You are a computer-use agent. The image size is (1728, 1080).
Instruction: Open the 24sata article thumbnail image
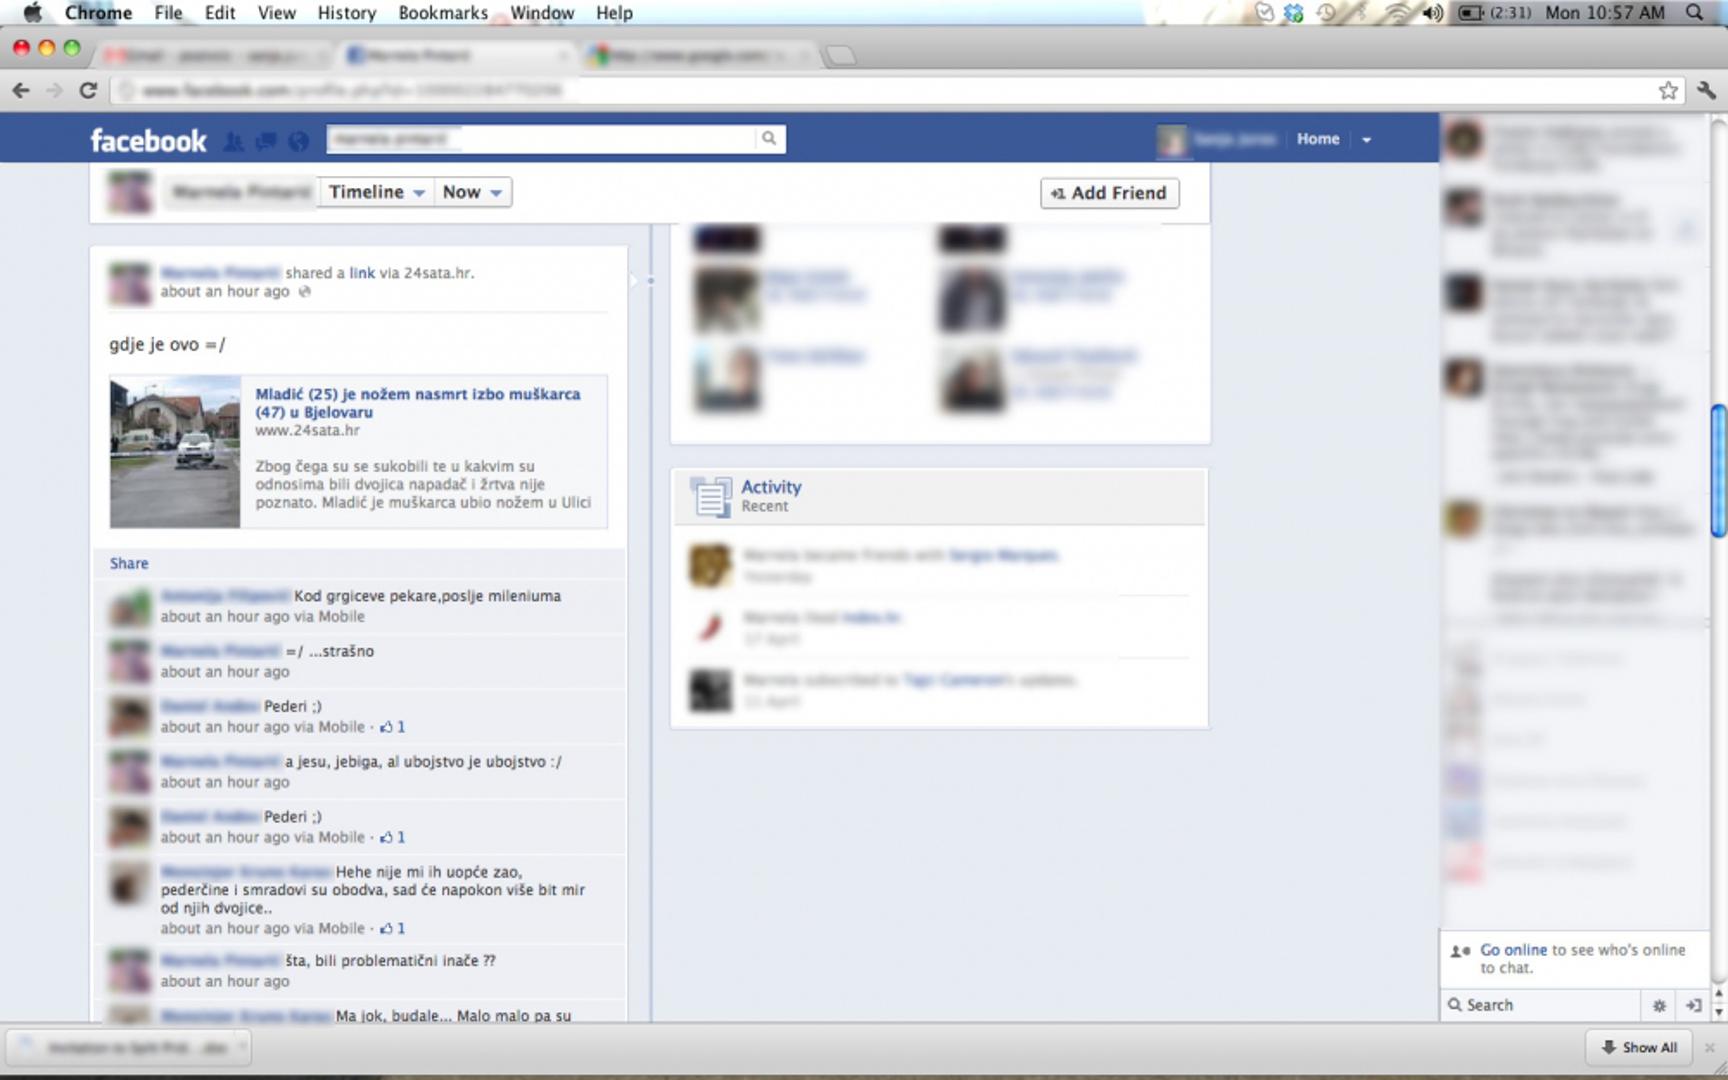click(x=175, y=452)
